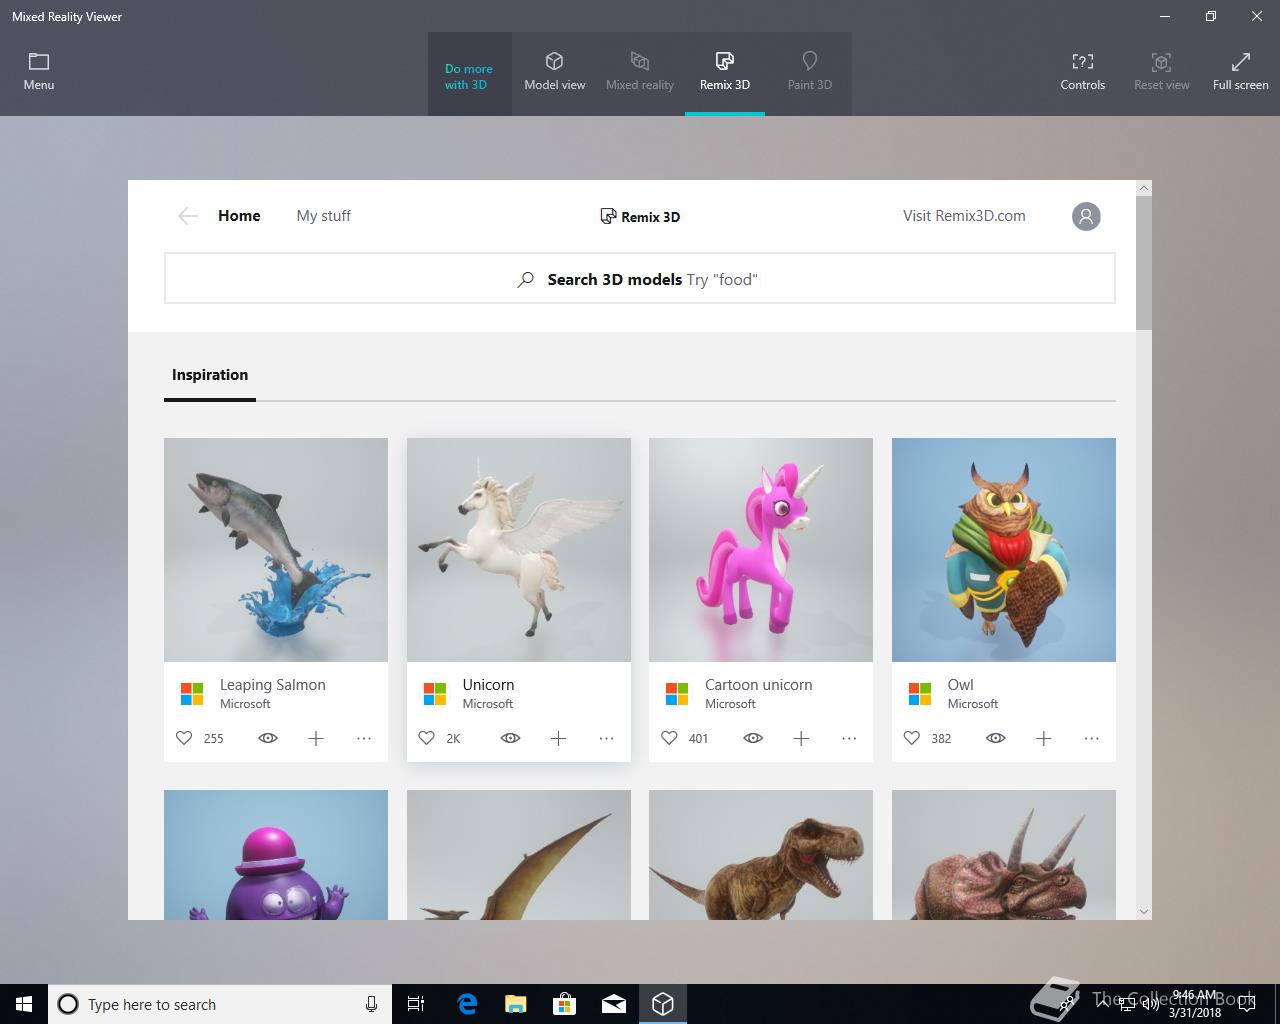Open the Unicorn model thumbnail
This screenshot has height=1024, width=1280.
click(519, 550)
